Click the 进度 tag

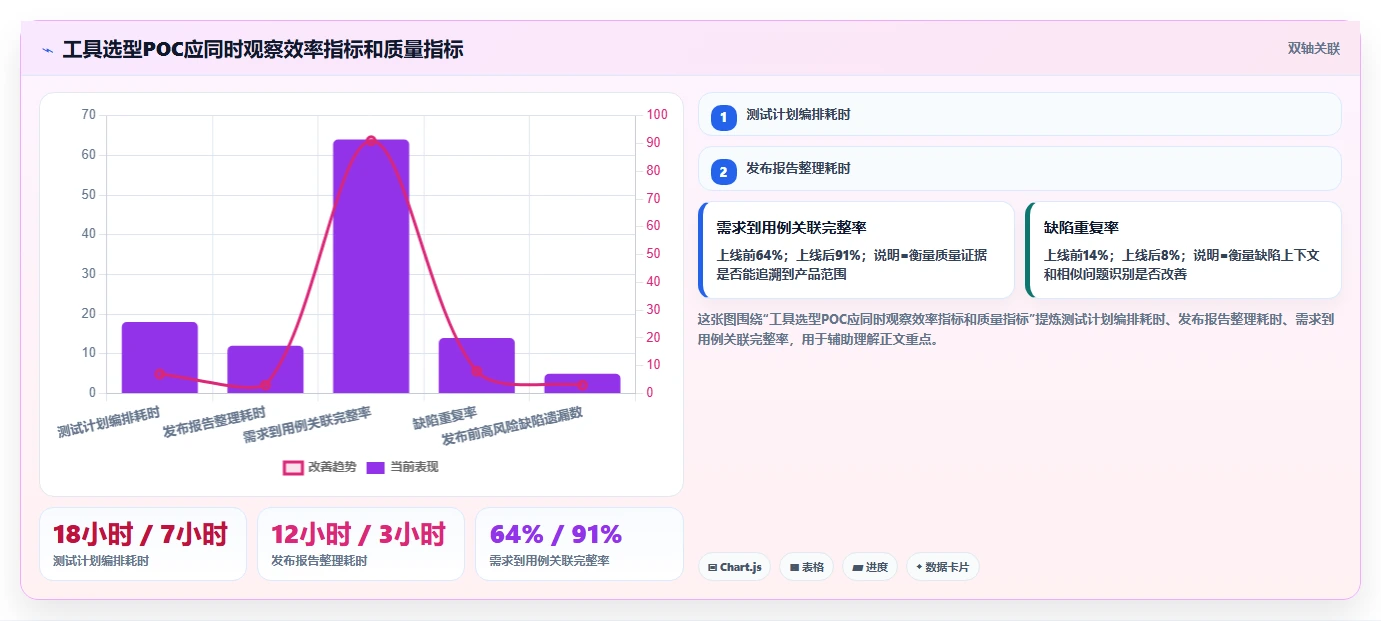coord(869,567)
